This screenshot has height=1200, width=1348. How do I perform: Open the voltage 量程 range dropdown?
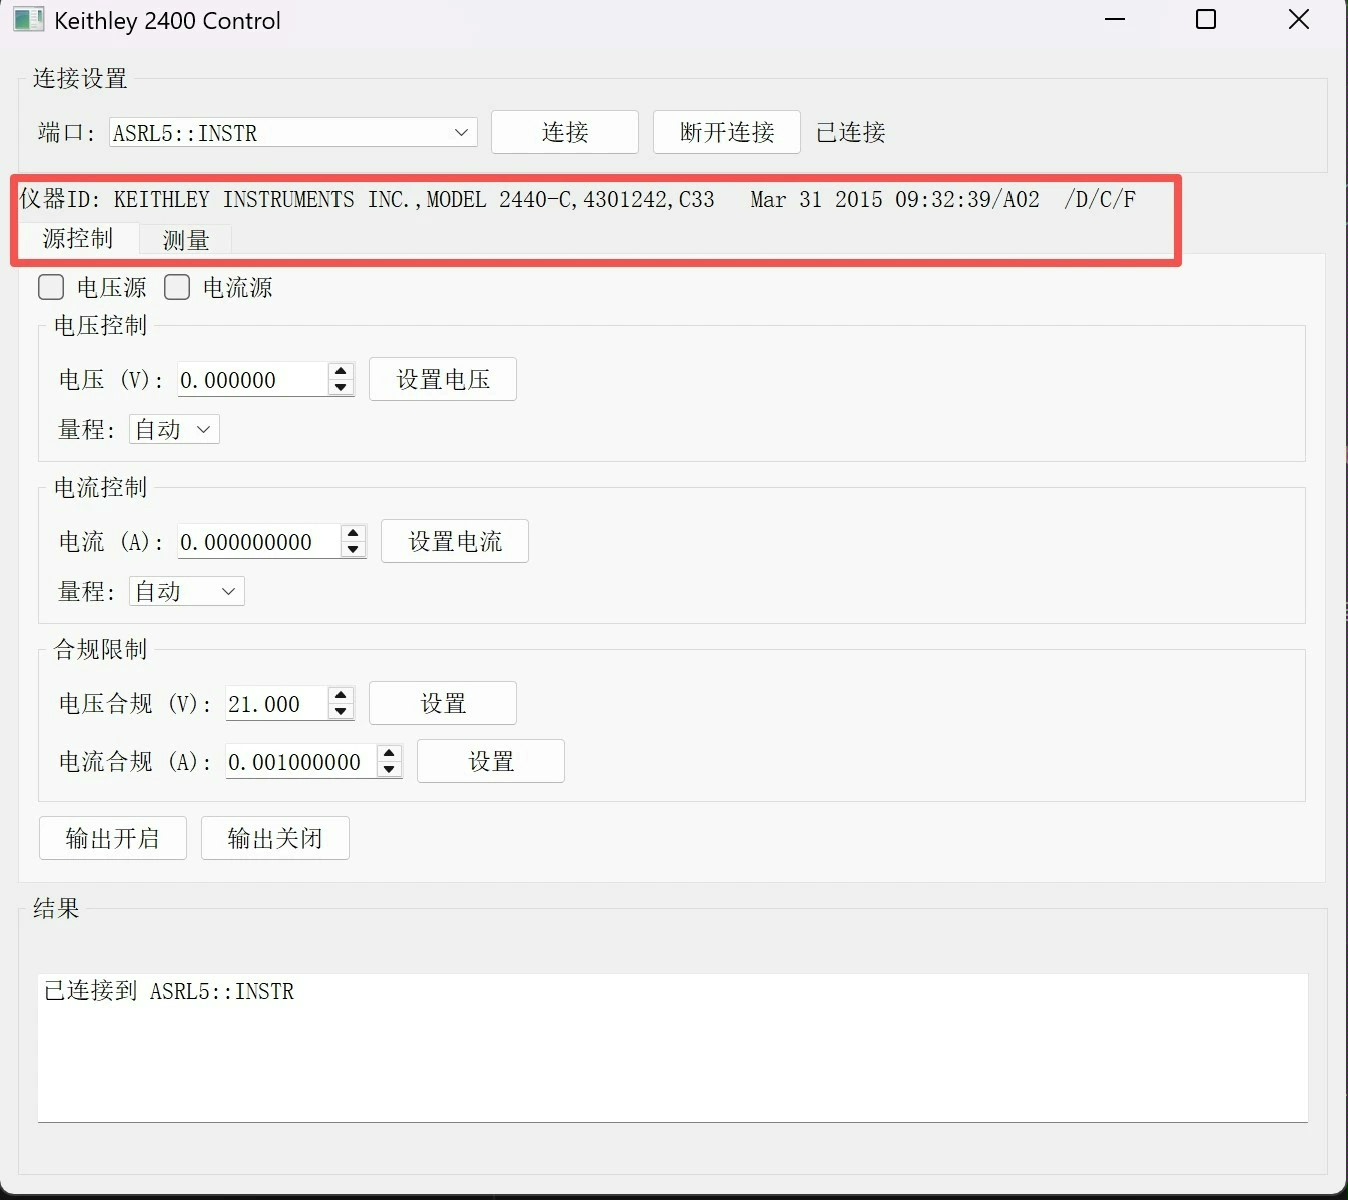[x=174, y=430]
